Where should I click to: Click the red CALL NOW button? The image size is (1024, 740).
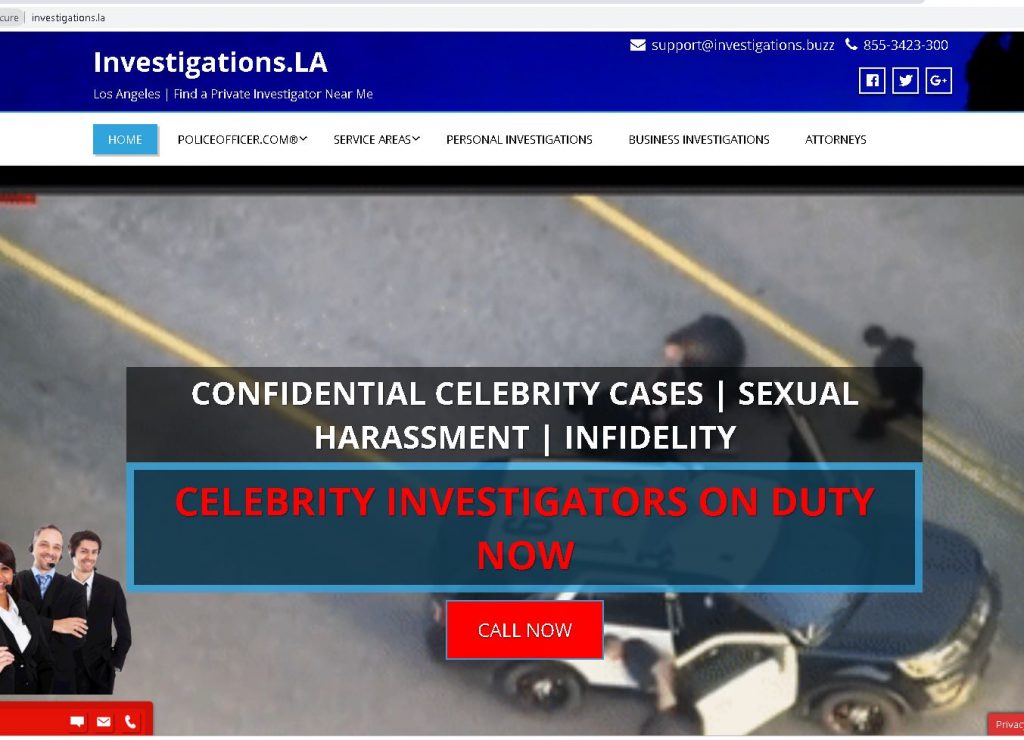(x=524, y=630)
